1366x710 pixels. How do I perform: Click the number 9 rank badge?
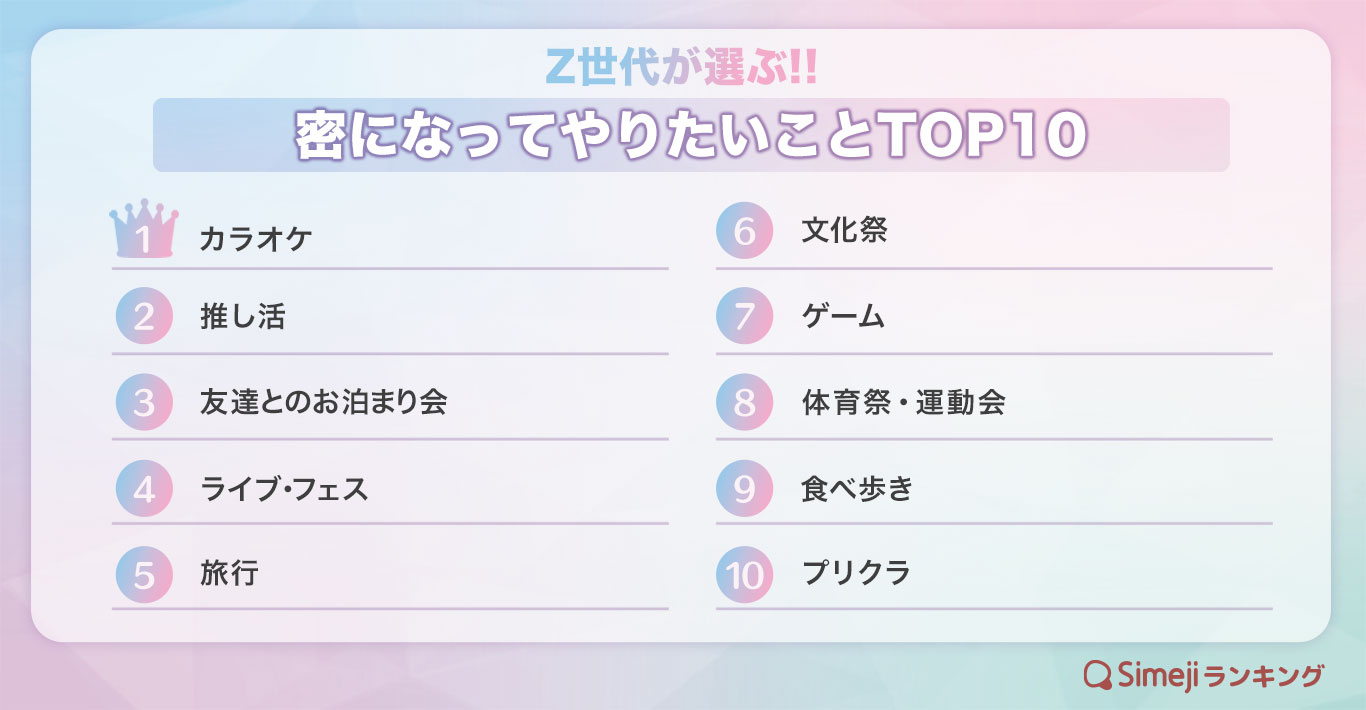click(745, 489)
